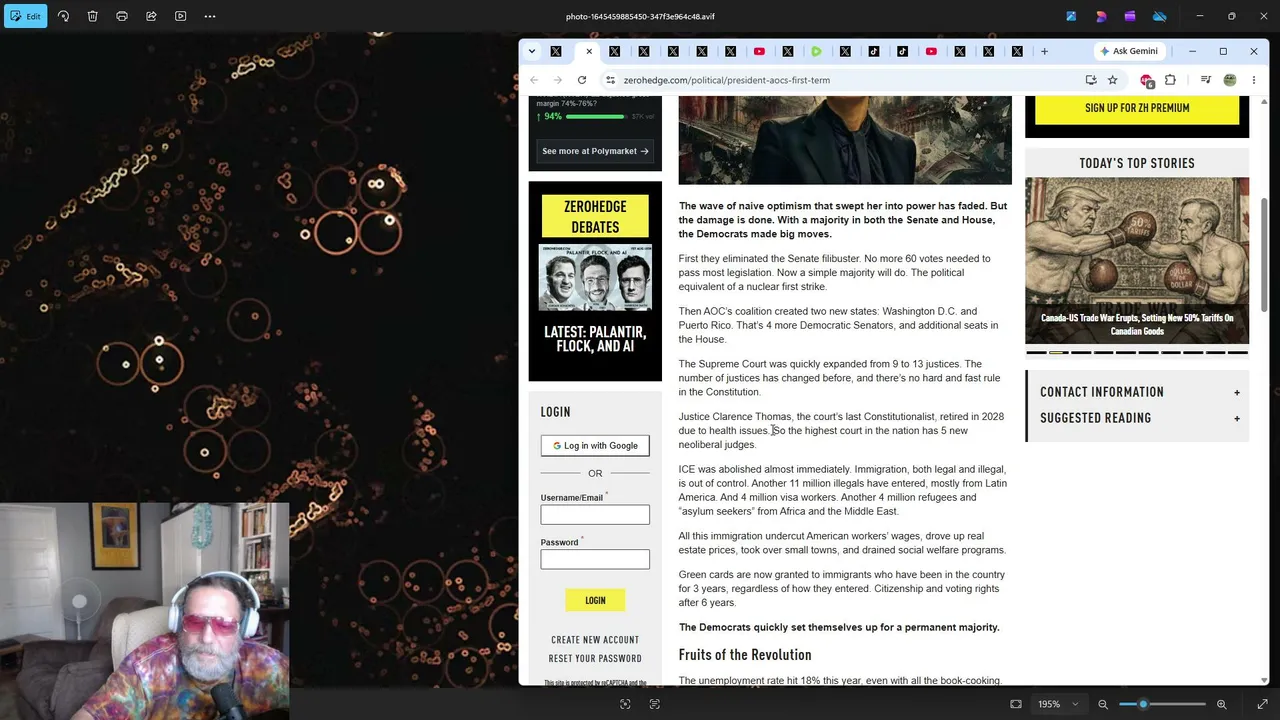Viewport: 1280px width, 720px height.
Task: Share the photo from Photos toolbar
Action: pyautogui.click(x=151, y=16)
